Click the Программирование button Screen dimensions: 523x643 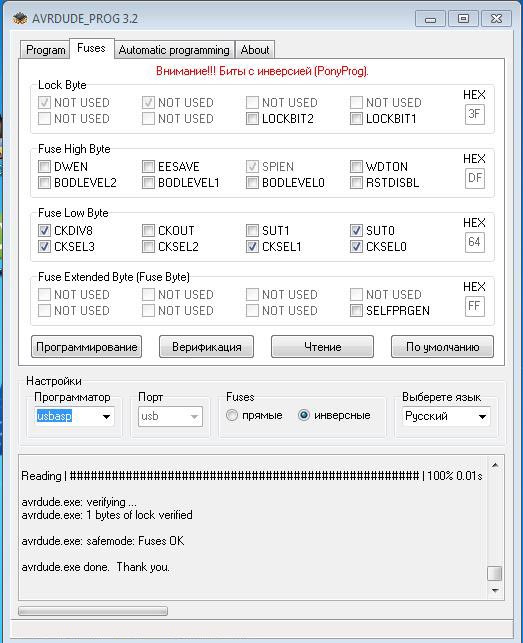[x=87, y=347]
